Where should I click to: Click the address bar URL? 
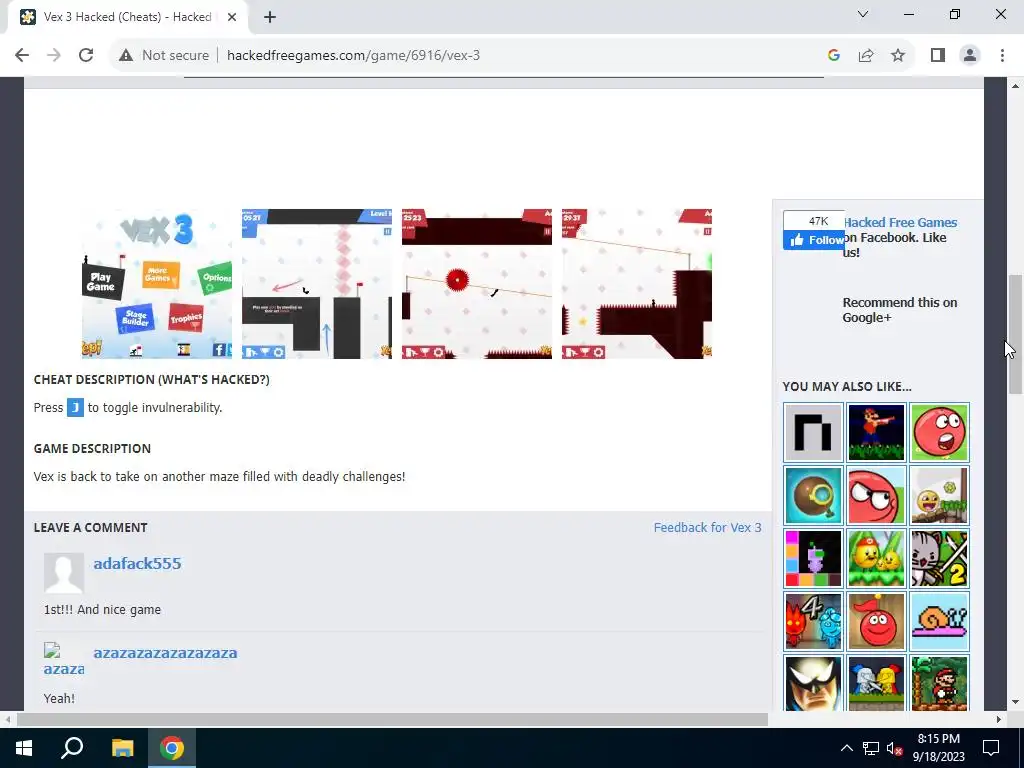353,56
